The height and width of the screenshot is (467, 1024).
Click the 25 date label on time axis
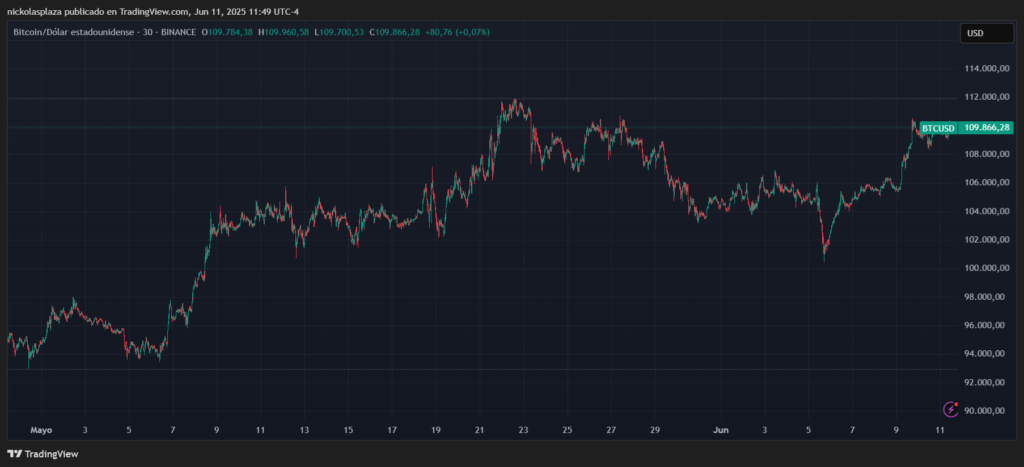567,430
